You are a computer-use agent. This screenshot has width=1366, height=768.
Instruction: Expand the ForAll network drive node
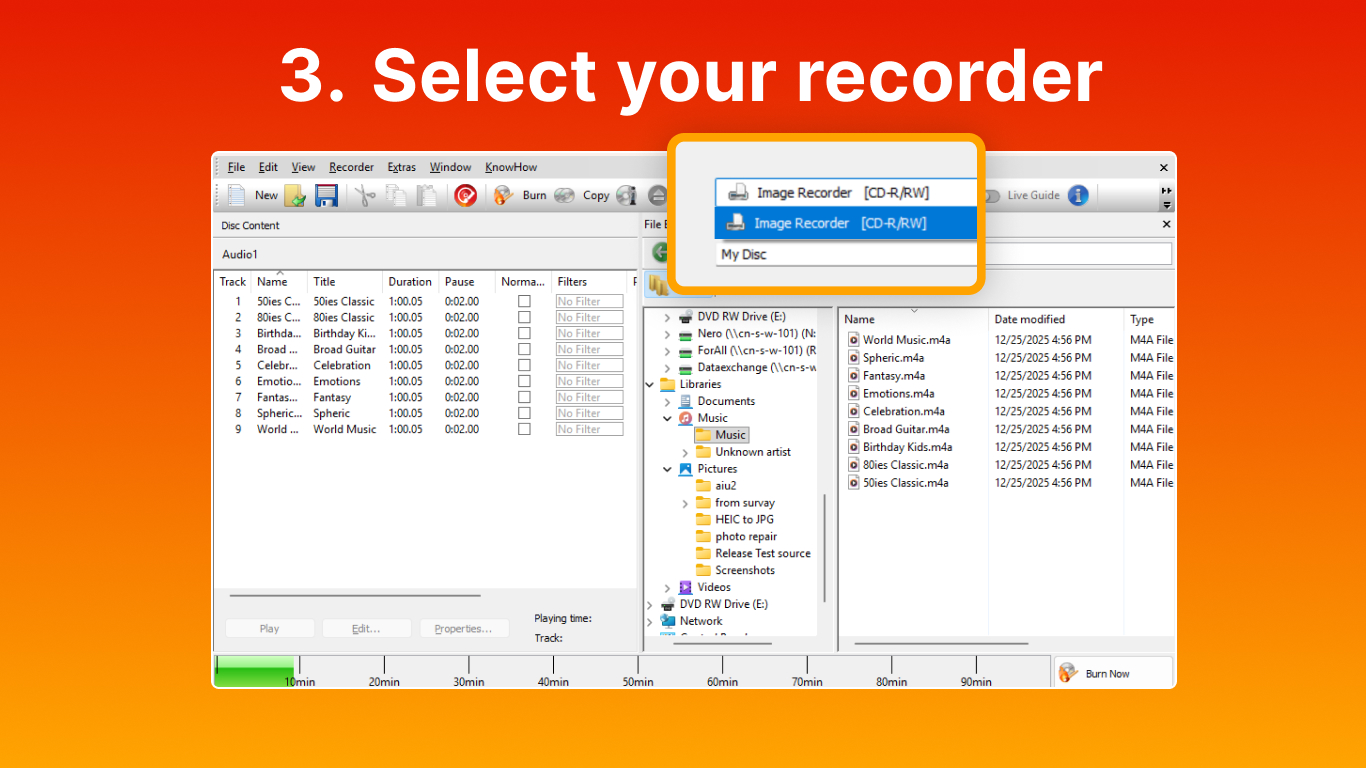tap(667, 351)
